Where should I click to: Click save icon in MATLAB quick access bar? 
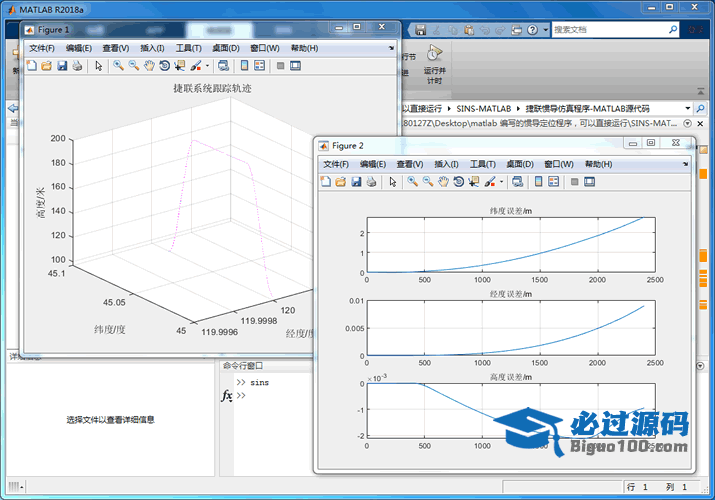420,30
